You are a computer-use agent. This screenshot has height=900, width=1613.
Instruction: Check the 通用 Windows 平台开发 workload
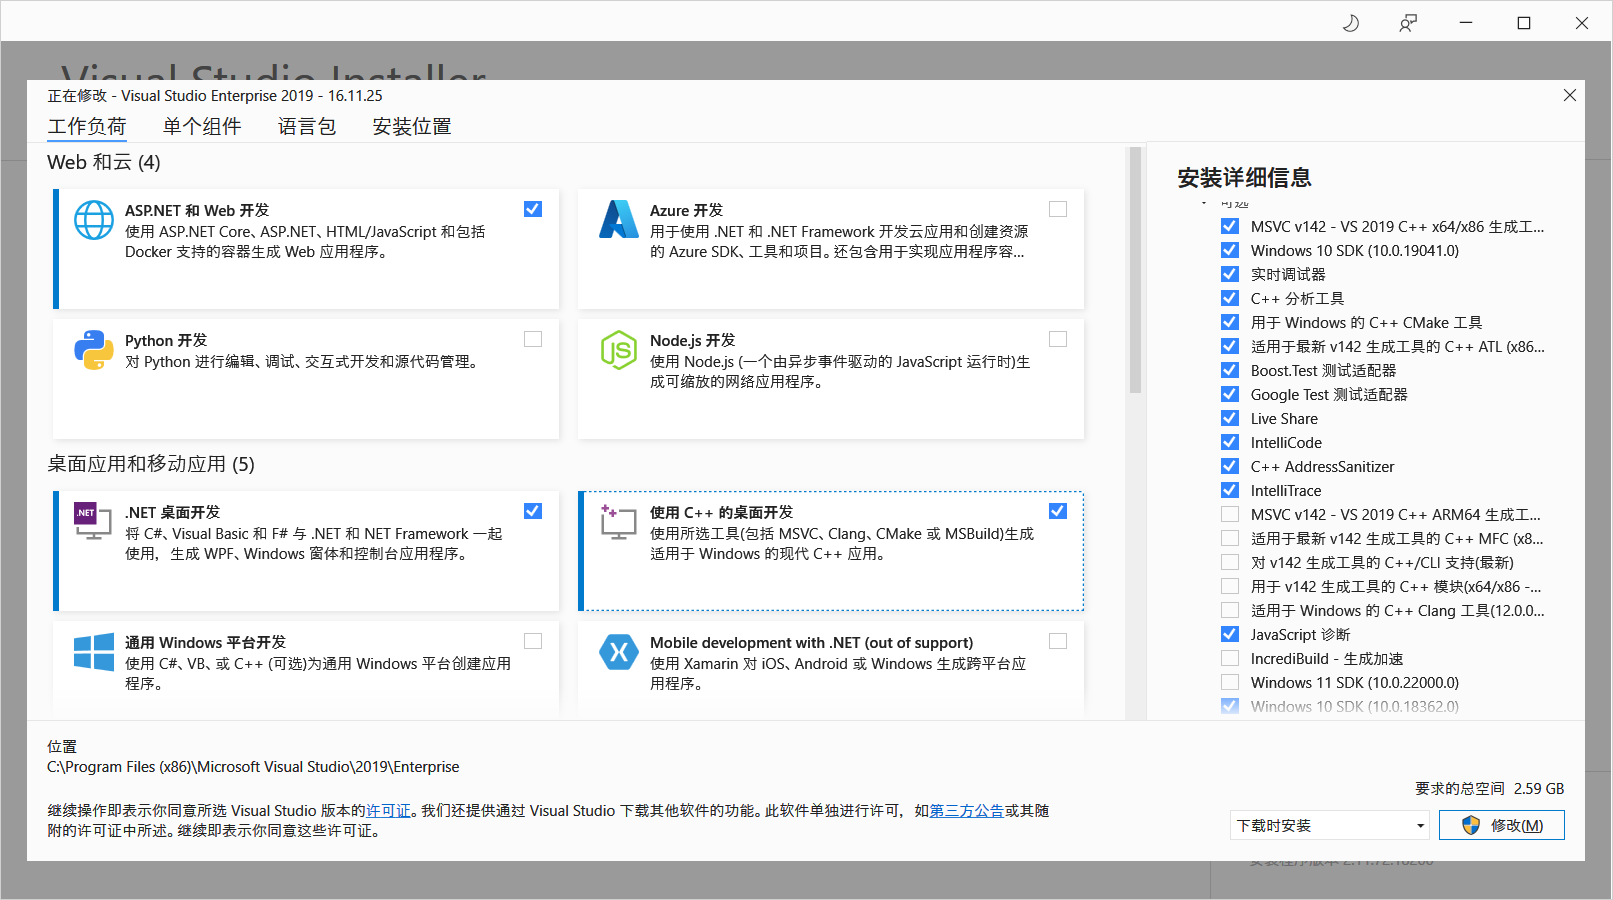[x=533, y=641]
